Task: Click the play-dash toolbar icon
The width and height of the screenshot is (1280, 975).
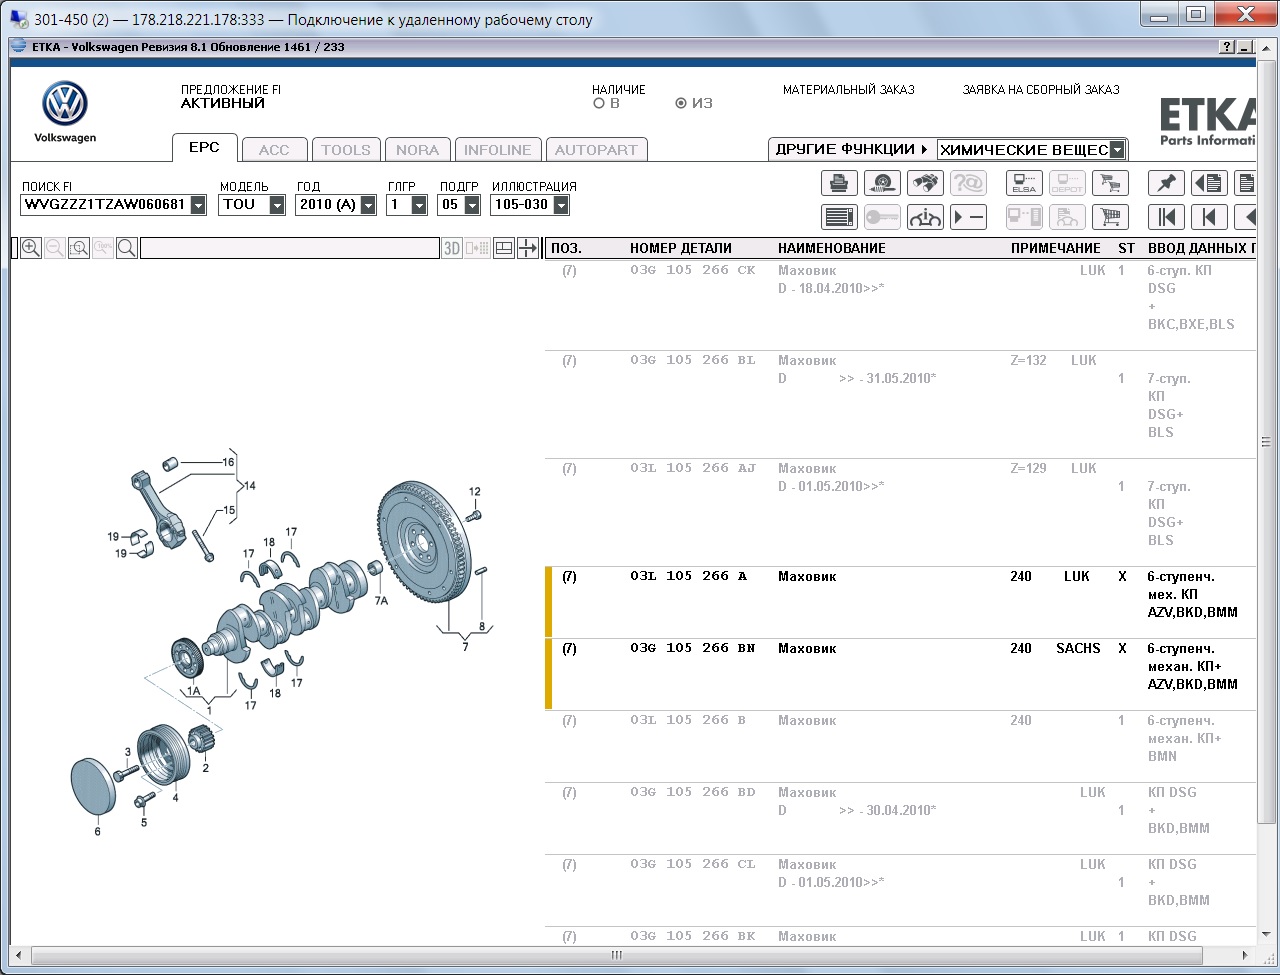Action: [968, 217]
